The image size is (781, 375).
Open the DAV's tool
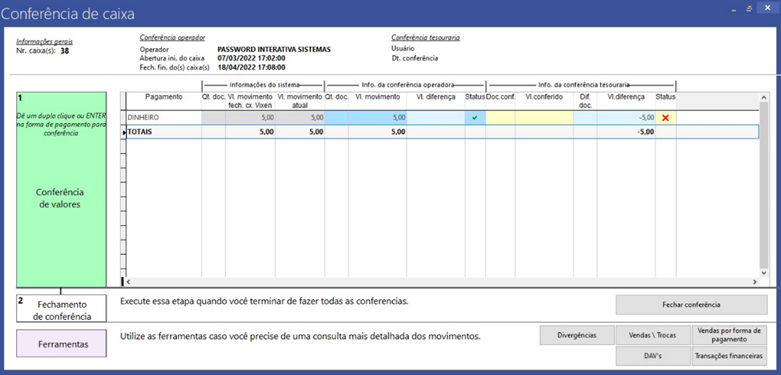pos(653,356)
